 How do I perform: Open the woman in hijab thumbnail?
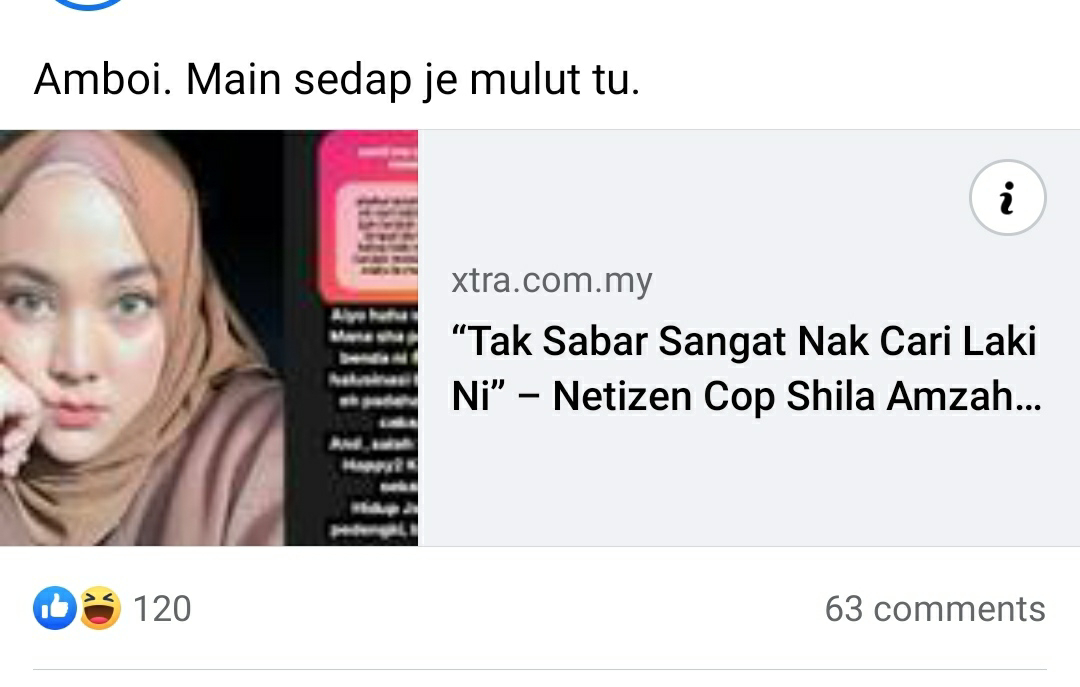pyautogui.click(x=141, y=338)
